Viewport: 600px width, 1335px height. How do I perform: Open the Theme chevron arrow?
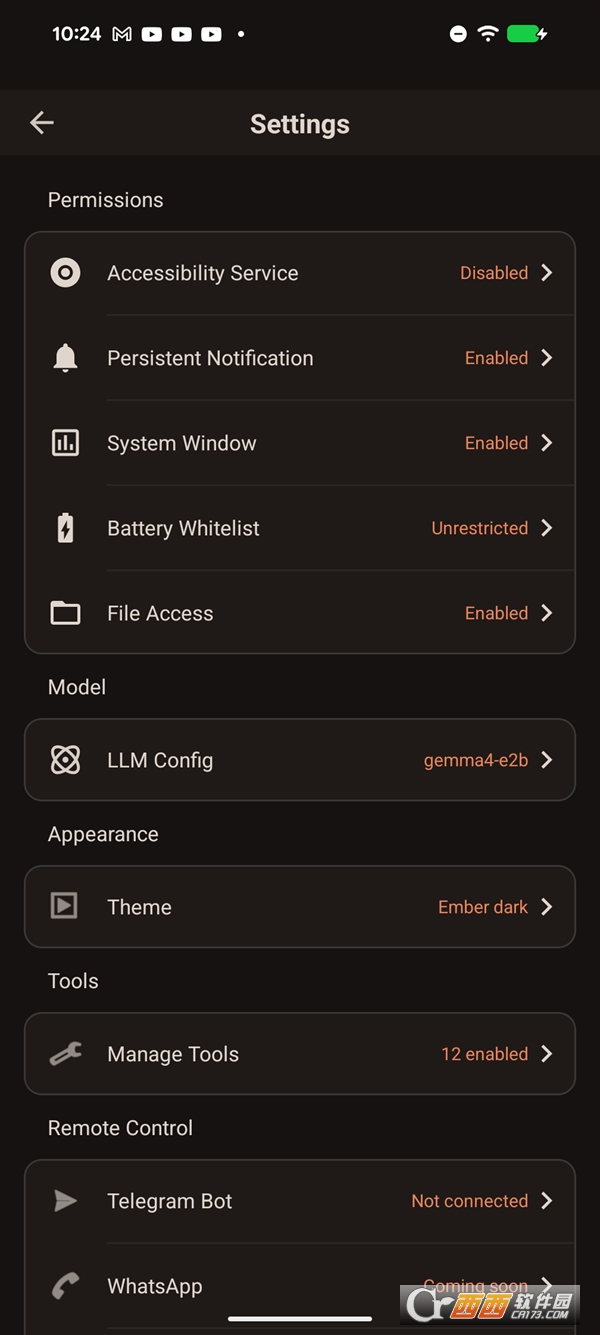coord(546,907)
